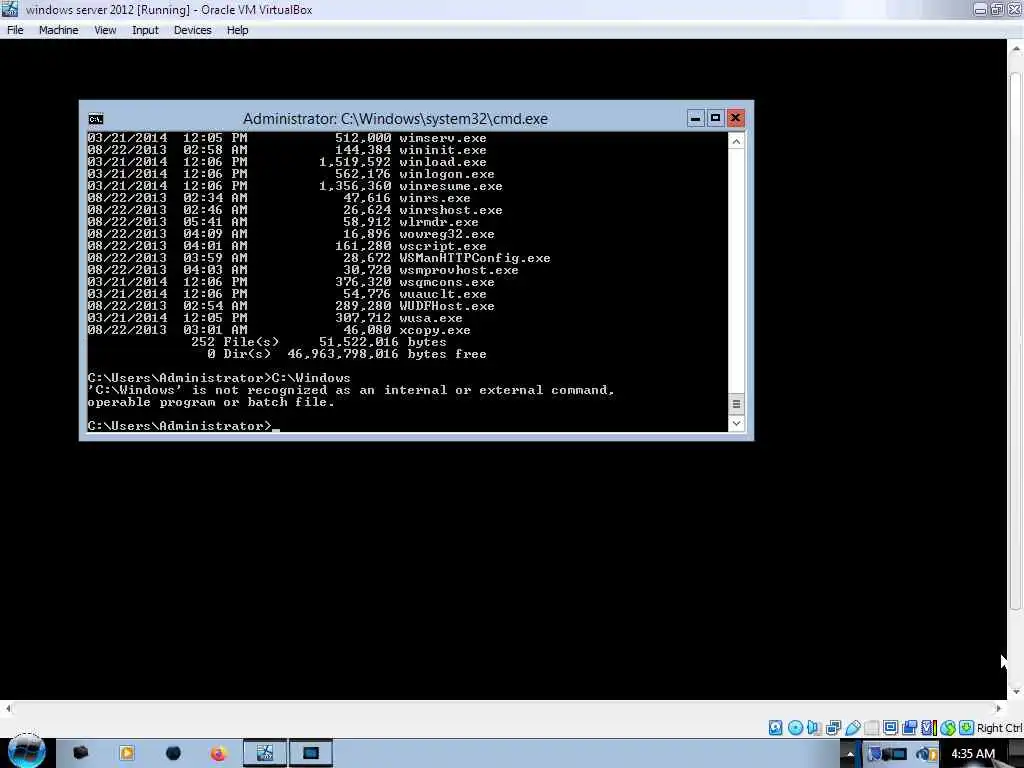Click the 'is not recognized' error line
Viewport: 1024px width, 768px height.
(351, 391)
